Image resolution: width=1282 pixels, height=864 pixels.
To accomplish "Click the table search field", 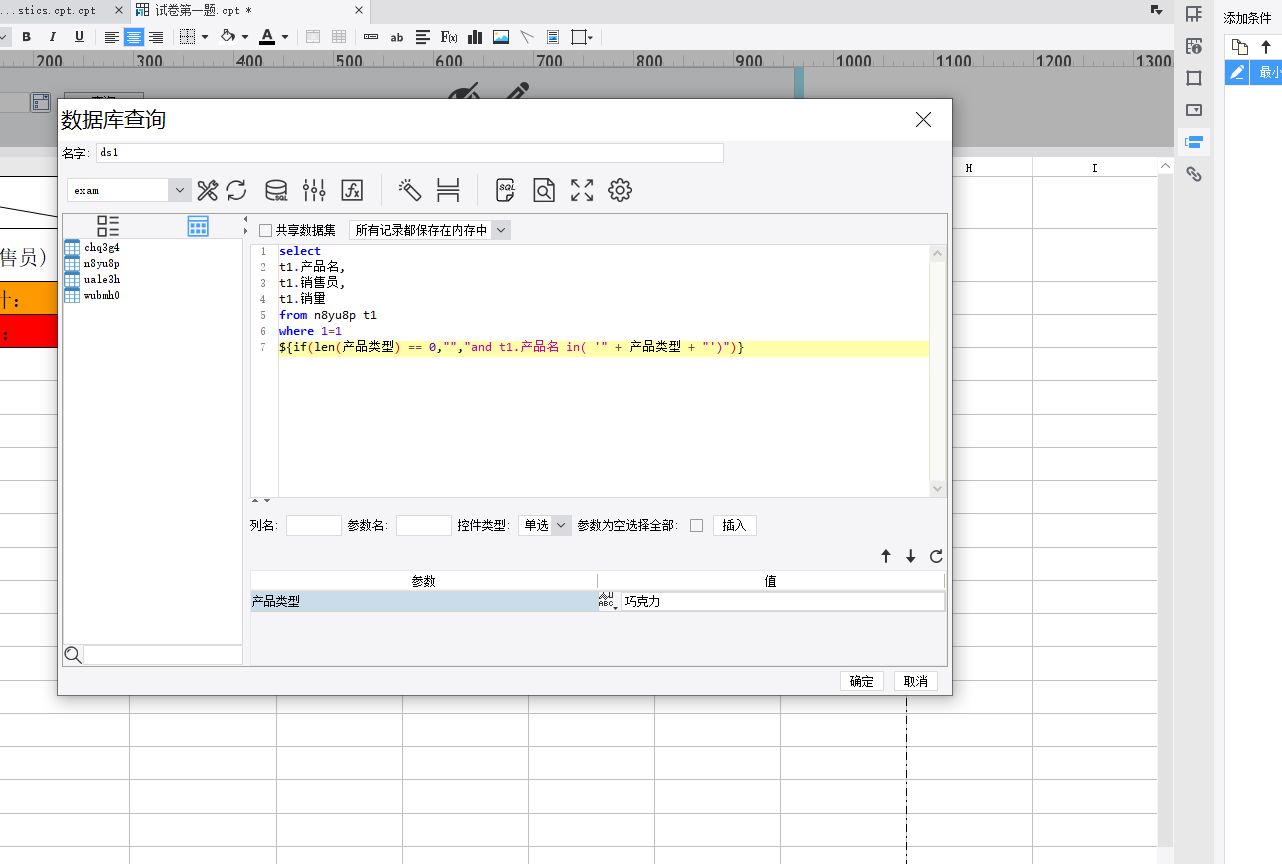I will coord(163,655).
